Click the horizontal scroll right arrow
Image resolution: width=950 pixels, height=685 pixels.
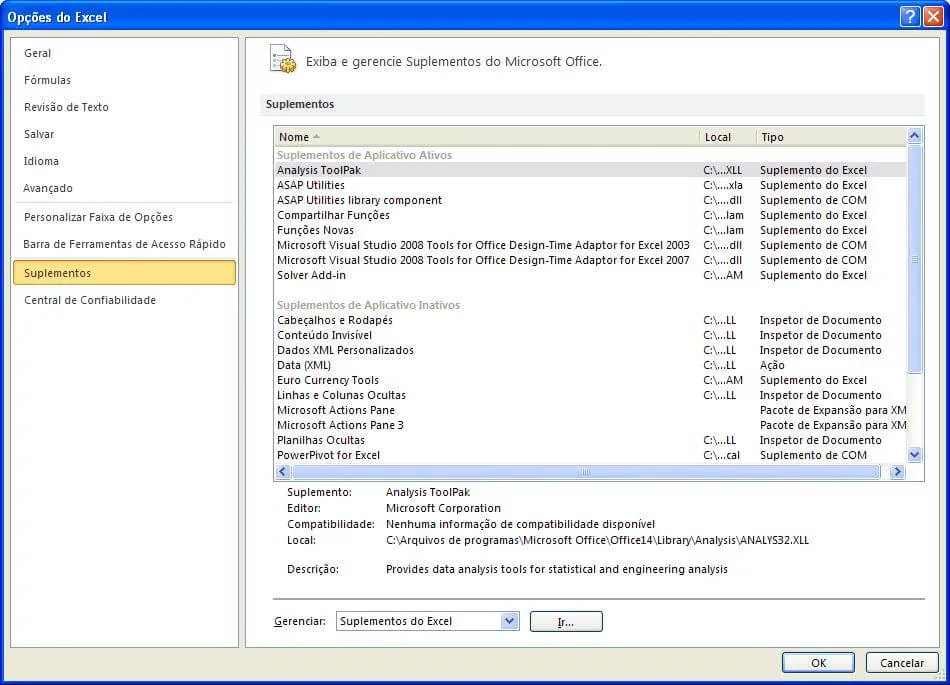897,472
